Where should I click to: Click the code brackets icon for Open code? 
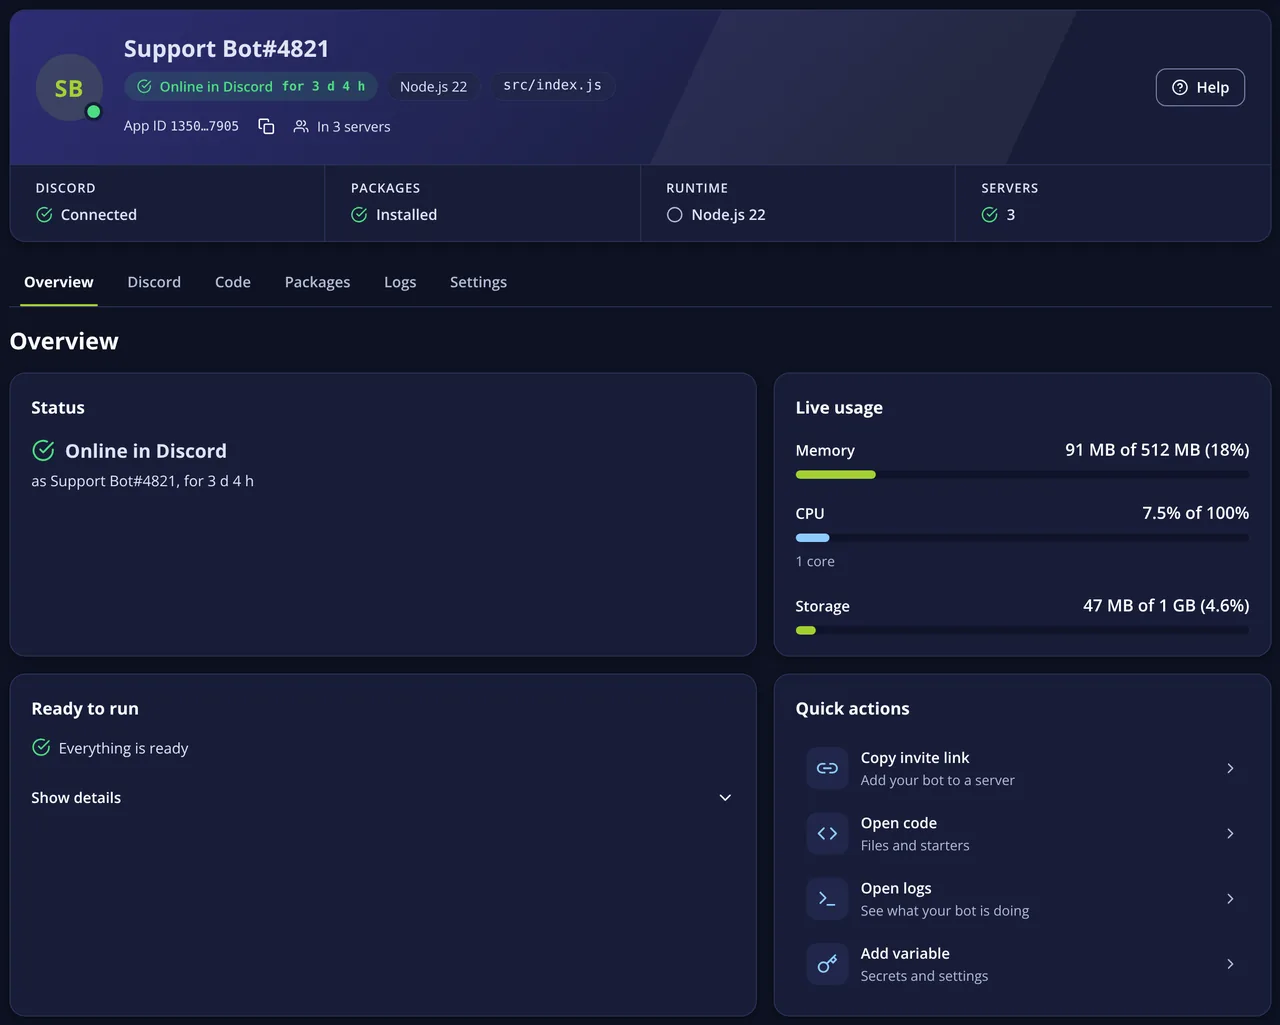pos(827,833)
